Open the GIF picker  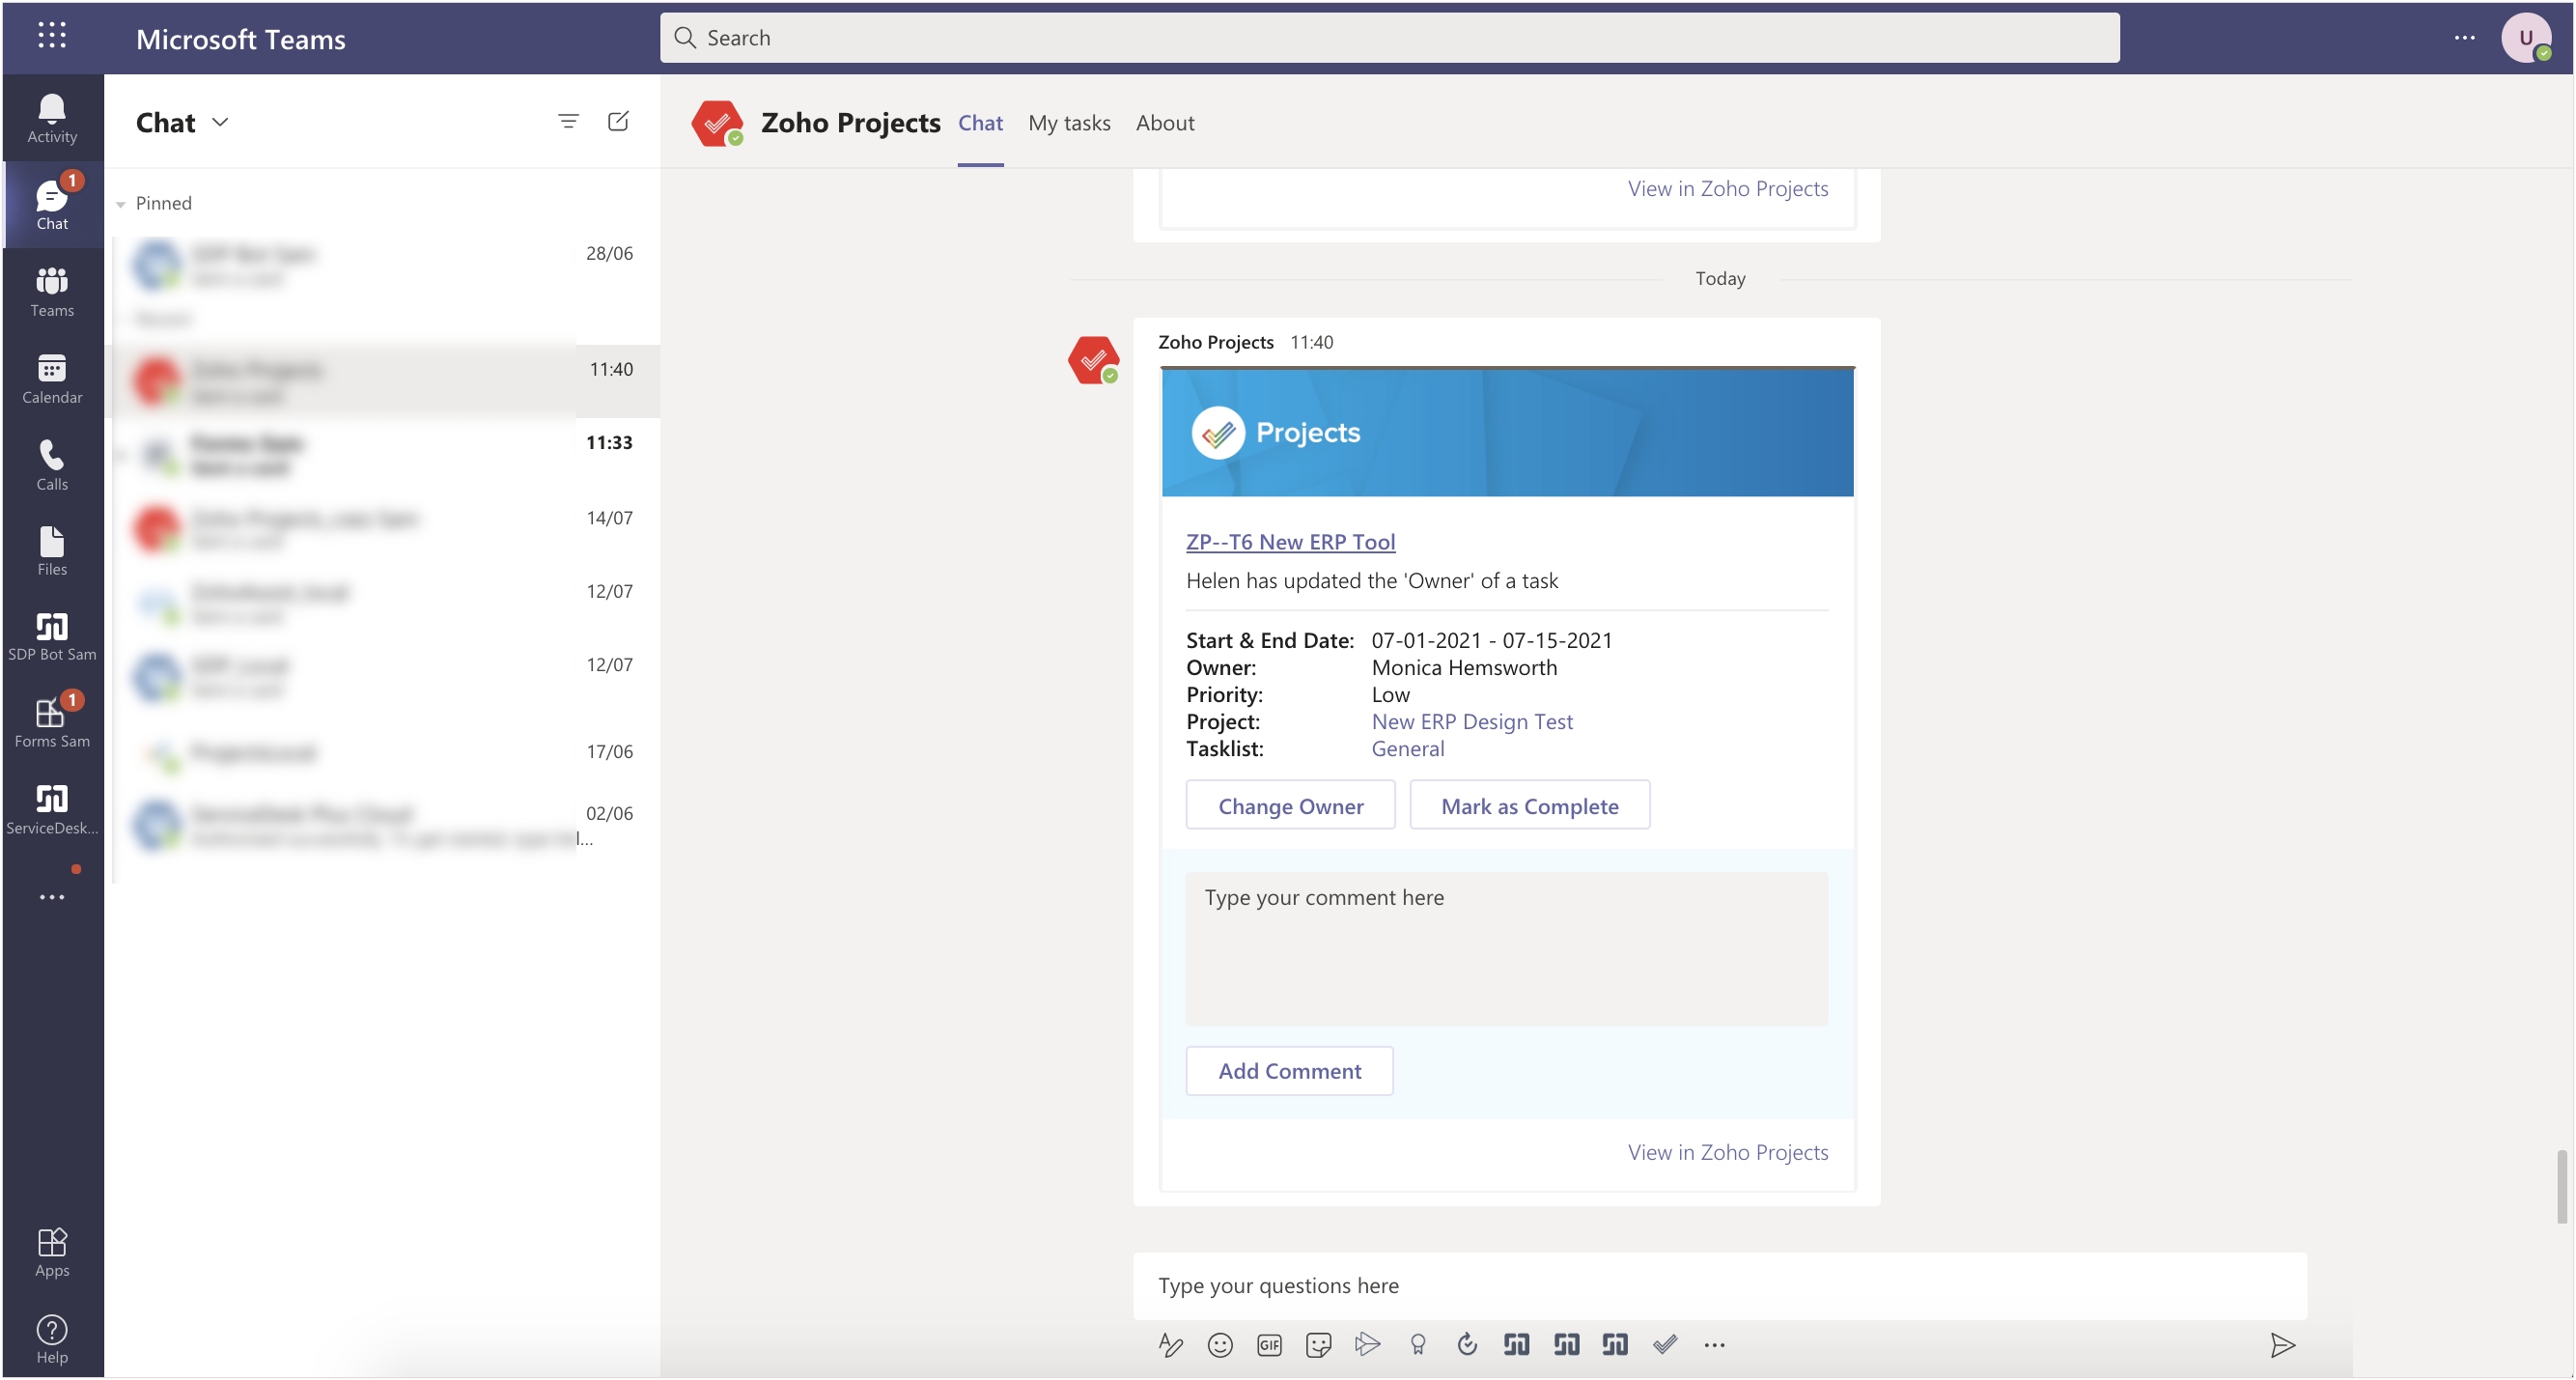(x=1269, y=1345)
